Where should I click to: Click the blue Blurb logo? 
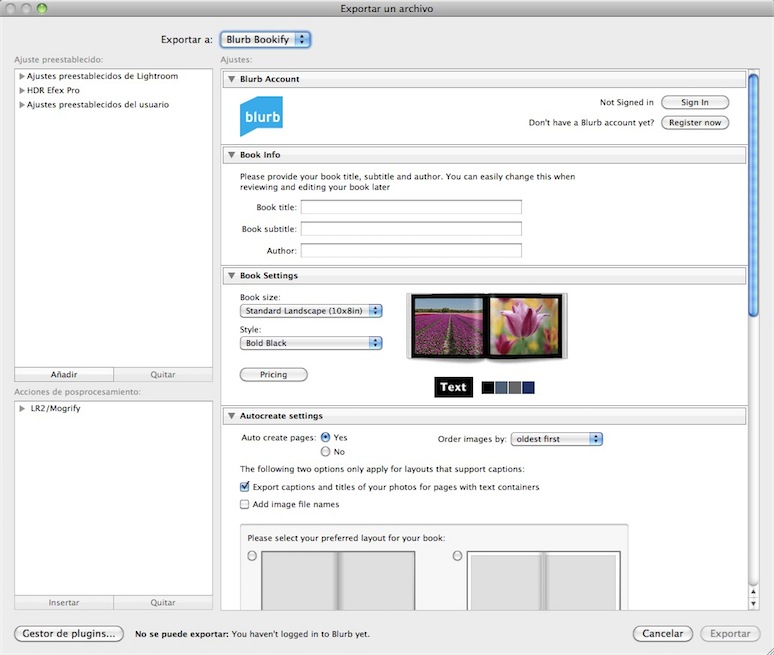click(261, 116)
